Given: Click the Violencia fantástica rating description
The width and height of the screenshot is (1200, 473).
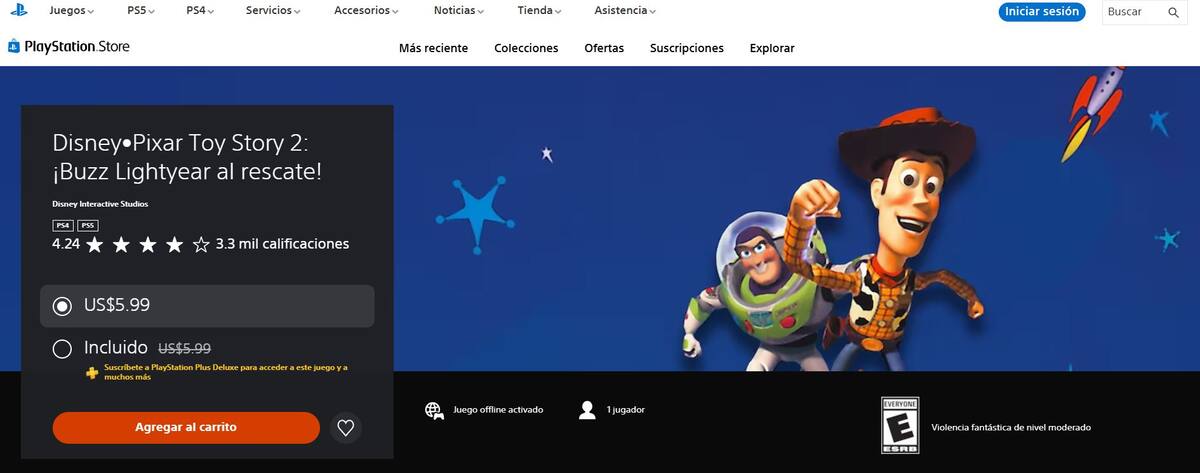Looking at the screenshot, I should coord(1011,427).
